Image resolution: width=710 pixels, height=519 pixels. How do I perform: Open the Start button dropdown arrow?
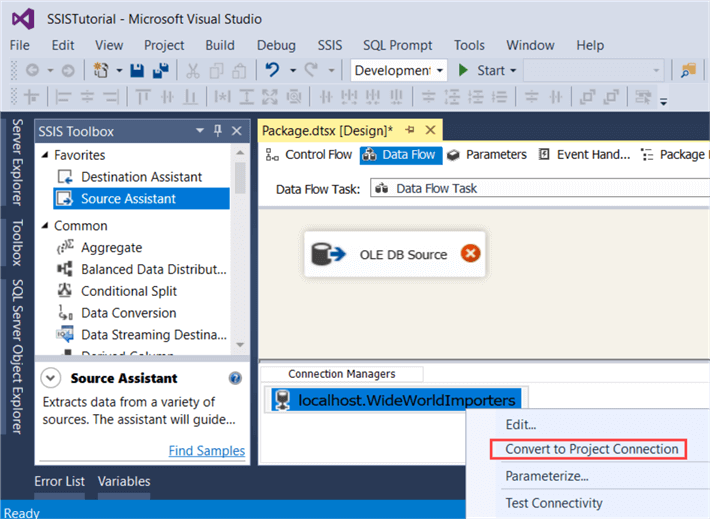[513, 71]
